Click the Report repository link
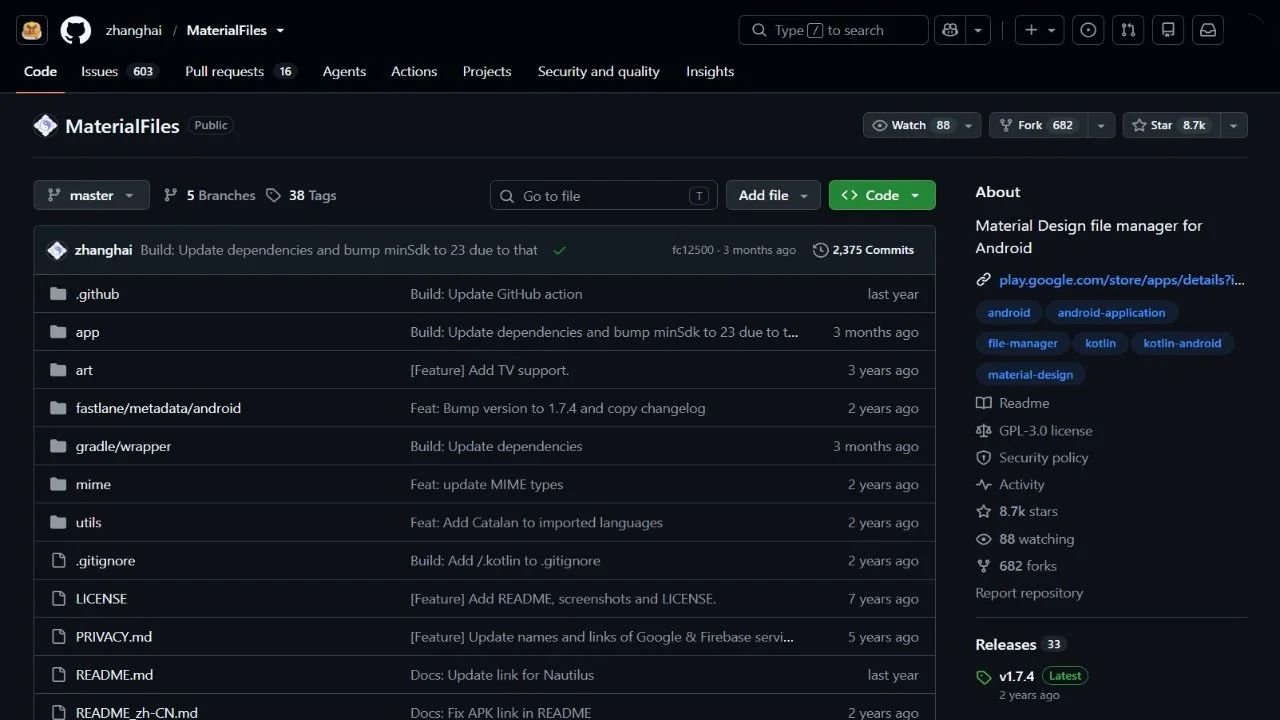 [x=1029, y=593]
